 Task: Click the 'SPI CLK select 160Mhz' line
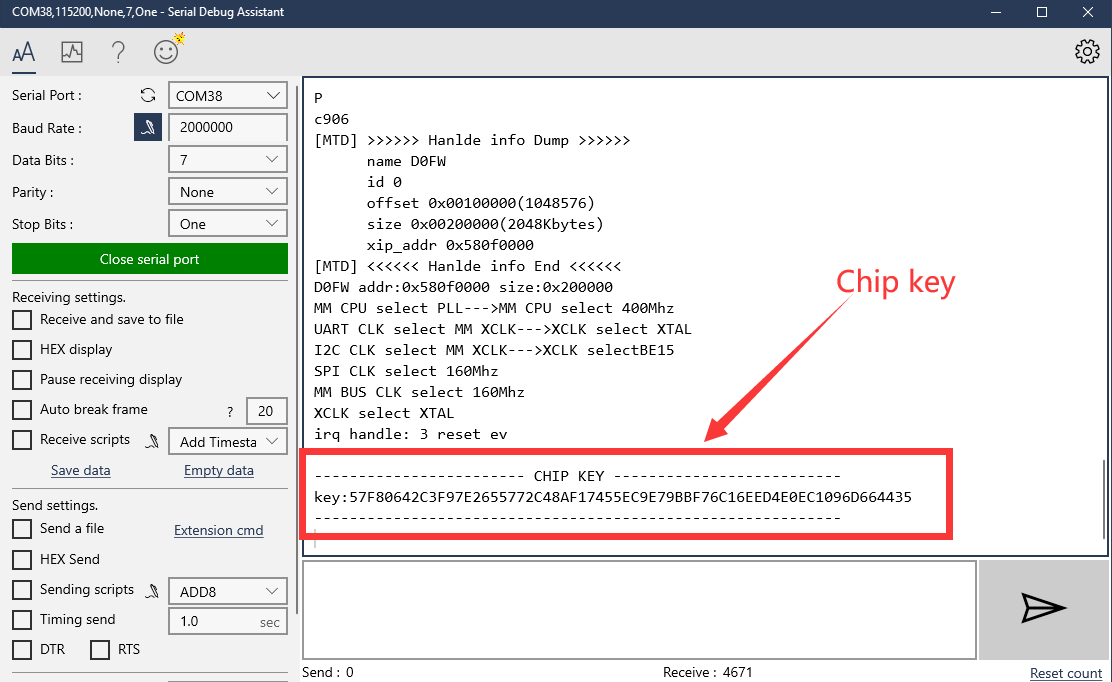406,371
